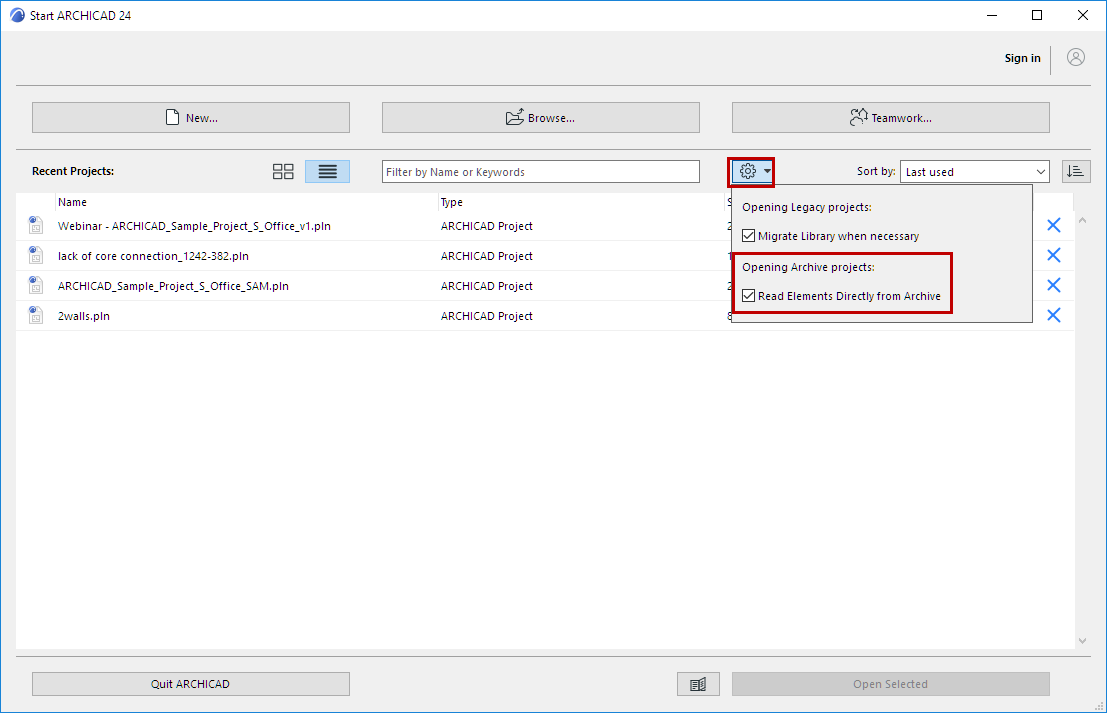
Task: Browse for a project file
Action: 541,117
